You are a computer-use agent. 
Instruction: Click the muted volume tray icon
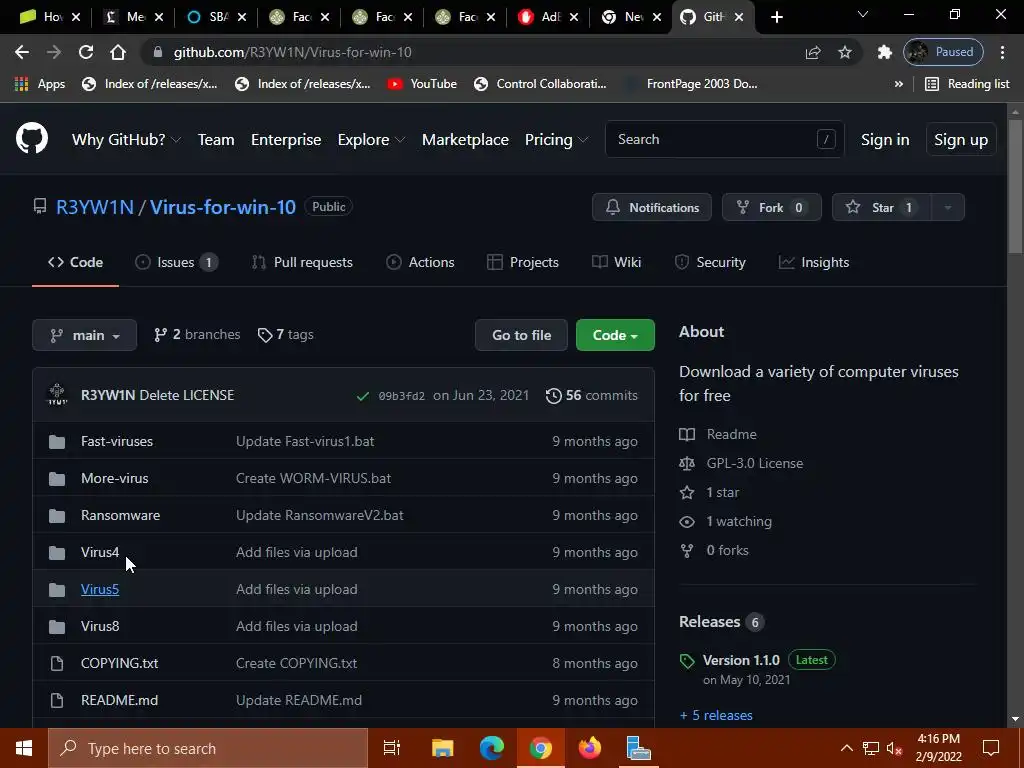point(894,748)
